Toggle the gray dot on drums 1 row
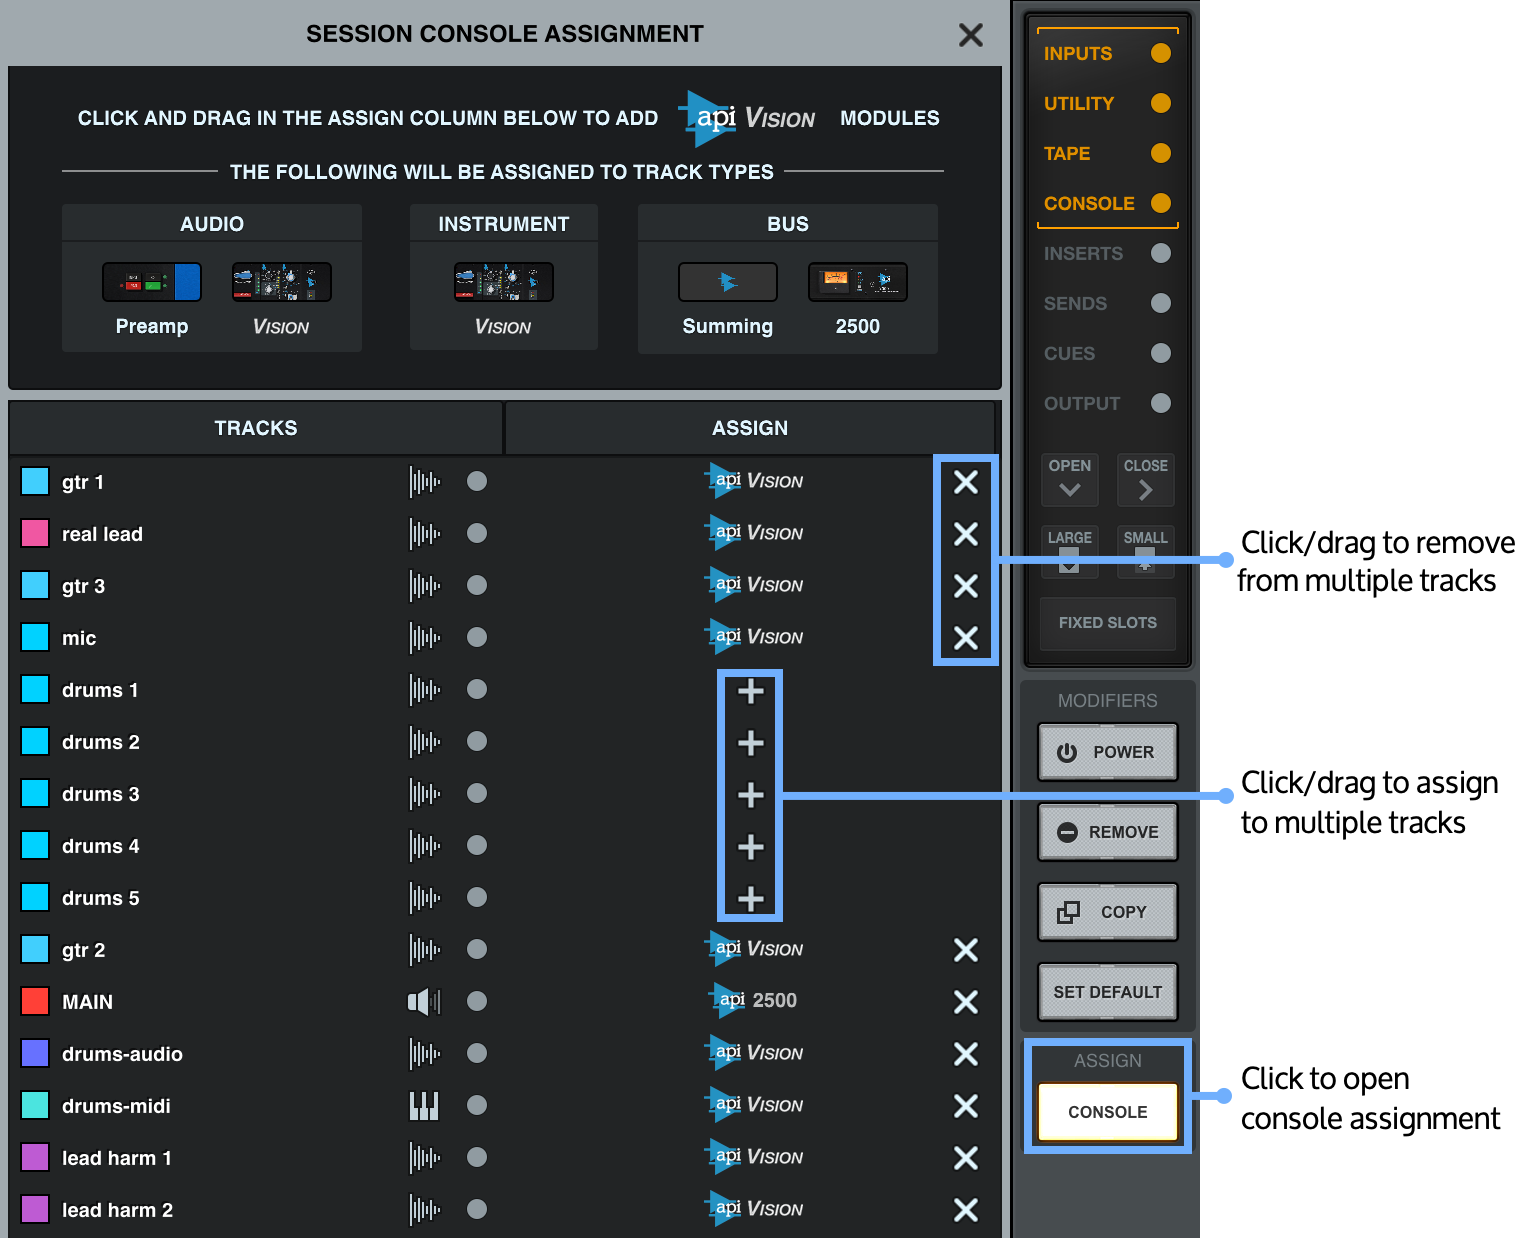Image resolution: width=1530 pixels, height=1238 pixels. pos(477,689)
